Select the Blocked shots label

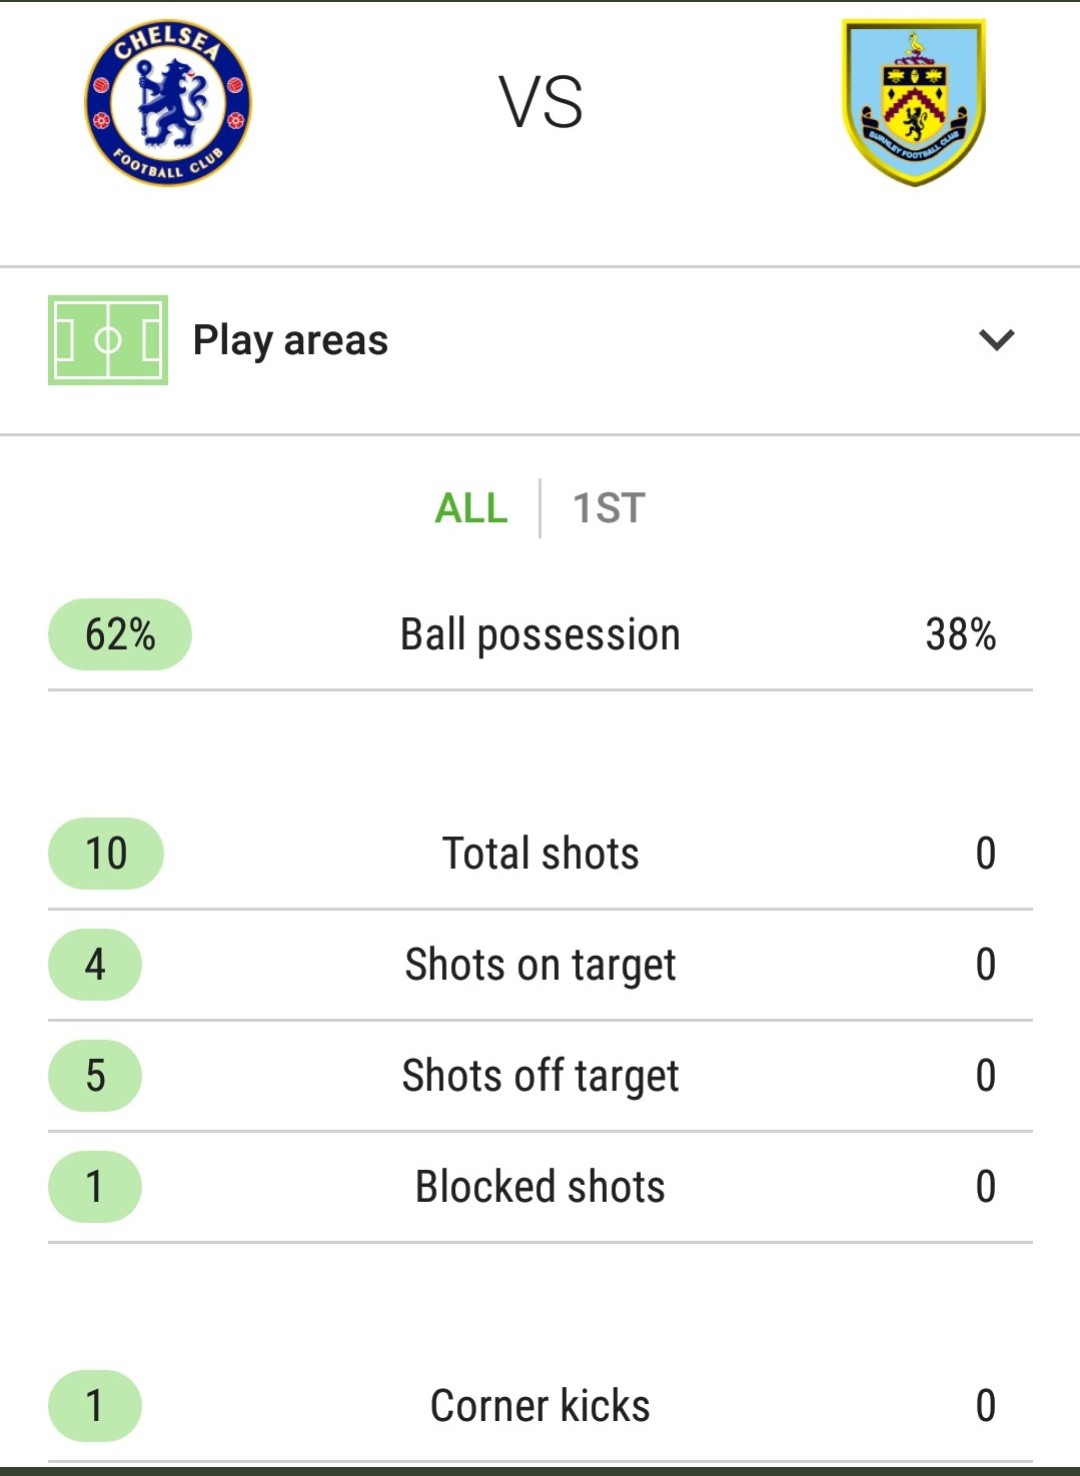(x=540, y=1186)
